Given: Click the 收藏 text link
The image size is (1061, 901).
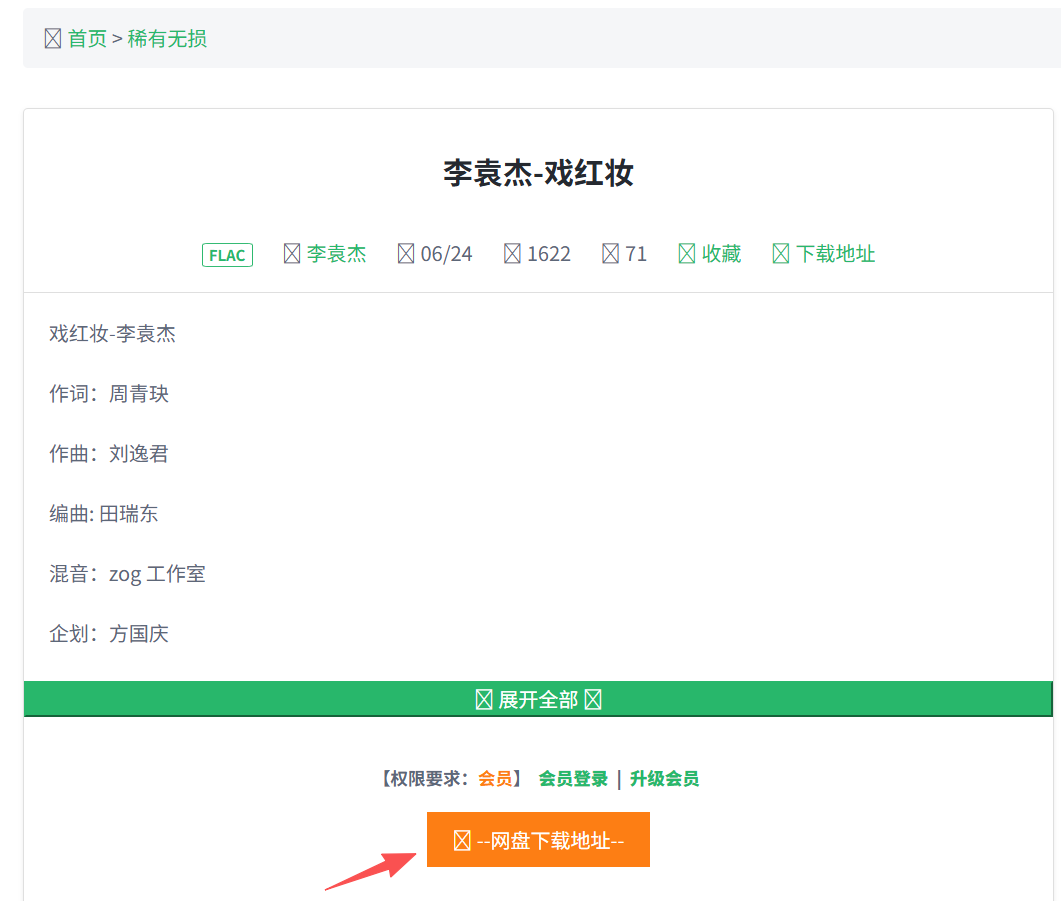Looking at the screenshot, I should click(x=721, y=254).
